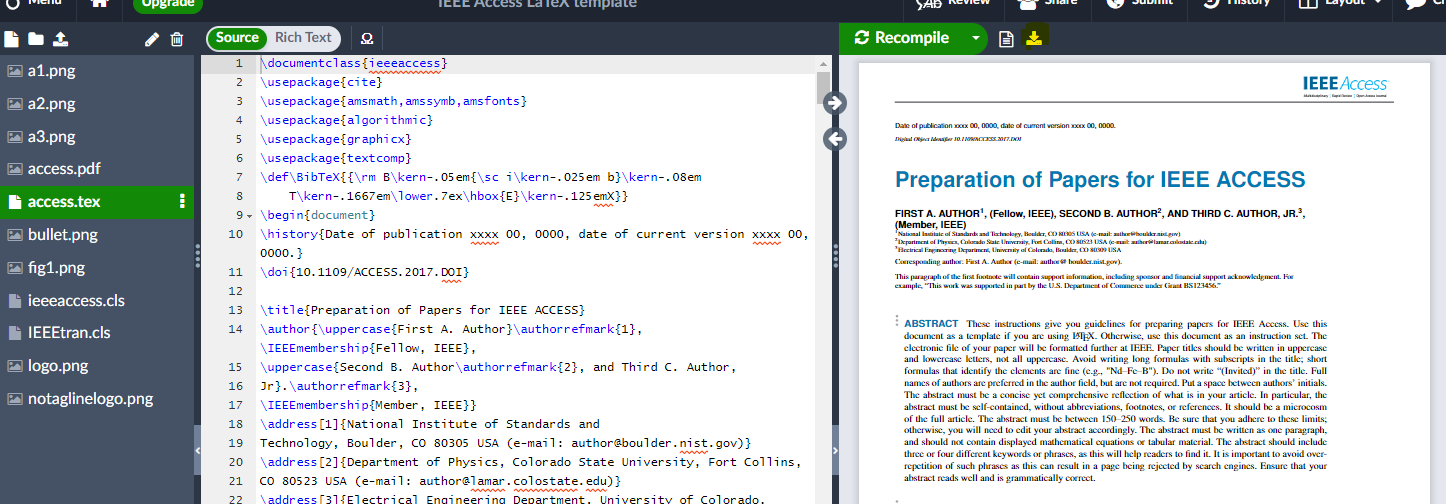The image size is (1446, 504).
Task: Click the \usepackage{algorithmic} line
Action: pos(346,120)
